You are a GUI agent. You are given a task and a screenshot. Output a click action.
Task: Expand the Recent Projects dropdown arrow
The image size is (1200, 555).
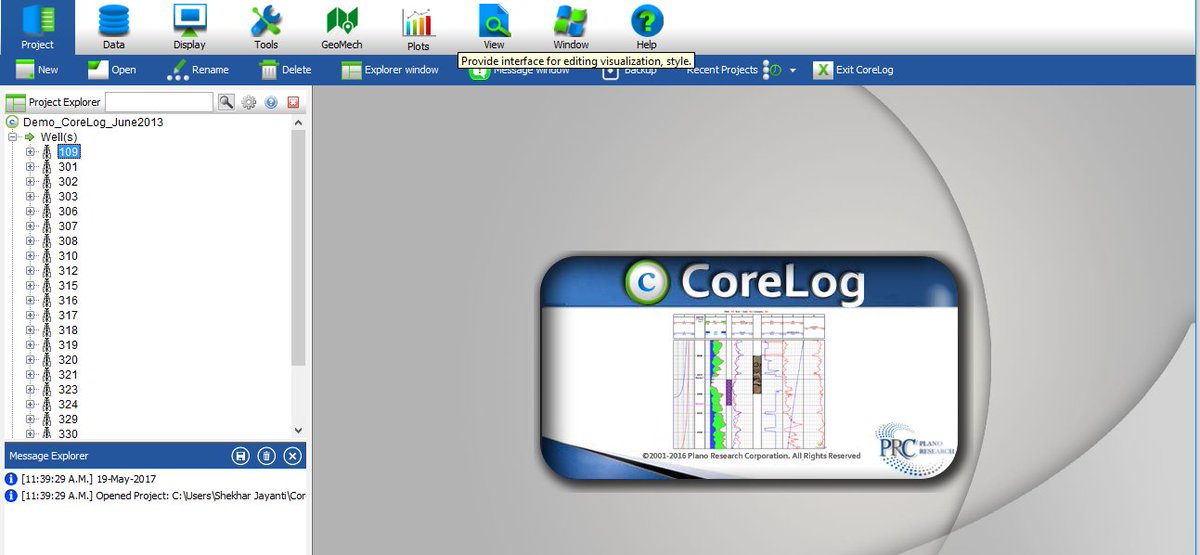point(792,71)
